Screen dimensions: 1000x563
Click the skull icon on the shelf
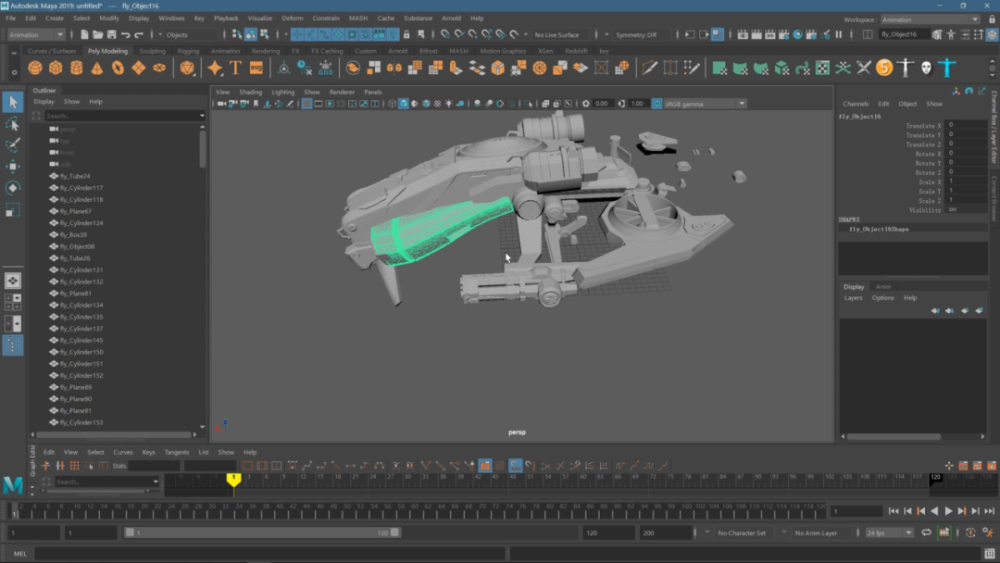pos(926,68)
